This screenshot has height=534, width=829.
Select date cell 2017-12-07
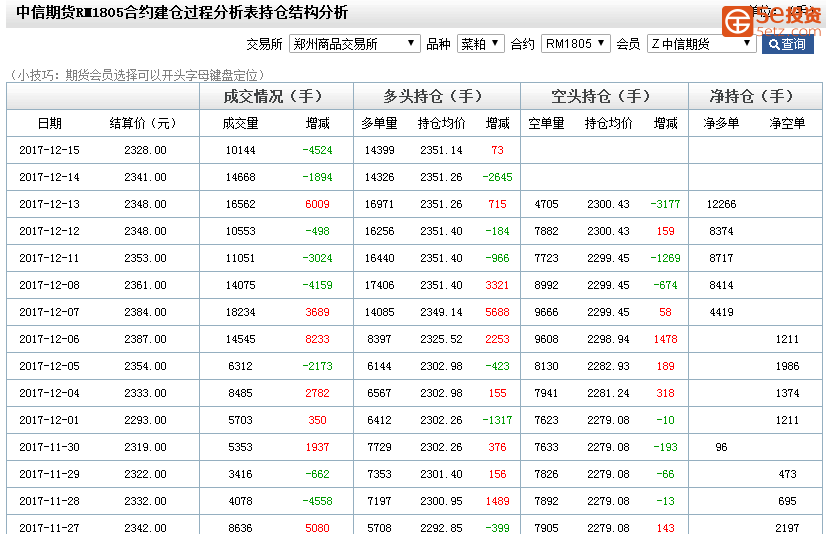click(49, 312)
